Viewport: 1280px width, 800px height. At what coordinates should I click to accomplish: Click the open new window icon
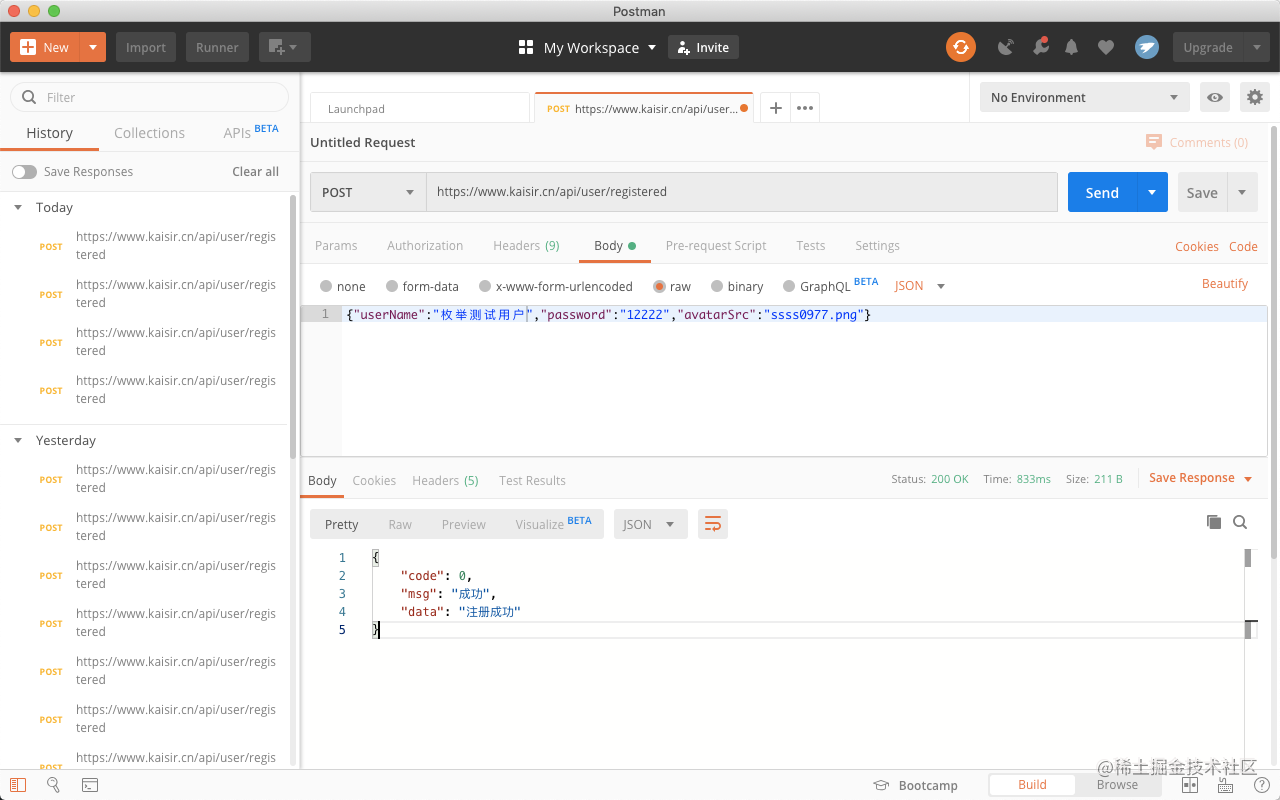point(285,47)
